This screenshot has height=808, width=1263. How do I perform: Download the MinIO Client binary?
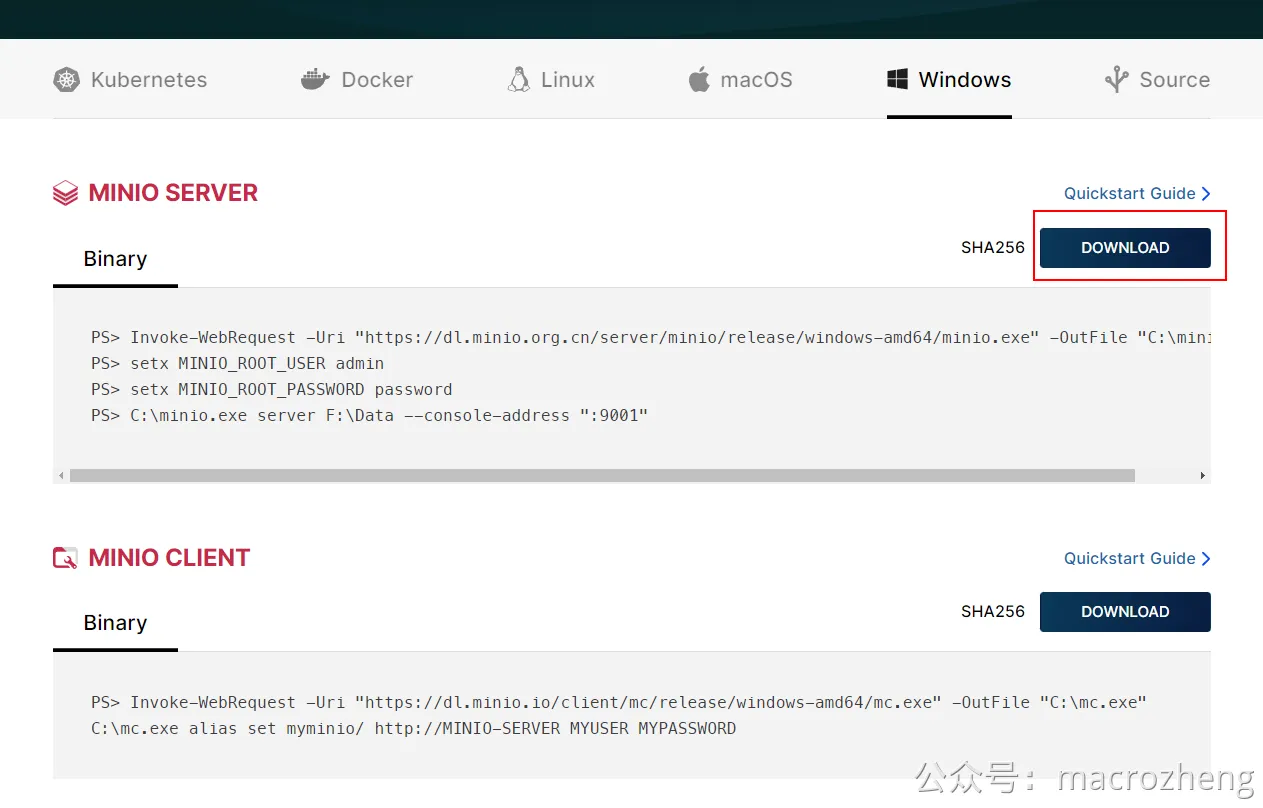pyautogui.click(x=1125, y=612)
